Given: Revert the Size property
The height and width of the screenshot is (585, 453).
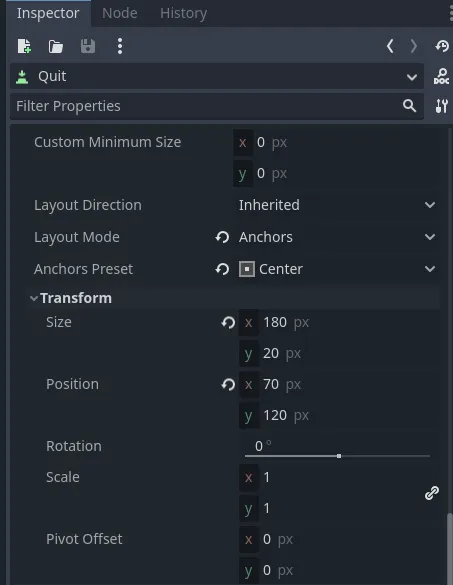Looking at the screenshot, I should coord(228,322).
